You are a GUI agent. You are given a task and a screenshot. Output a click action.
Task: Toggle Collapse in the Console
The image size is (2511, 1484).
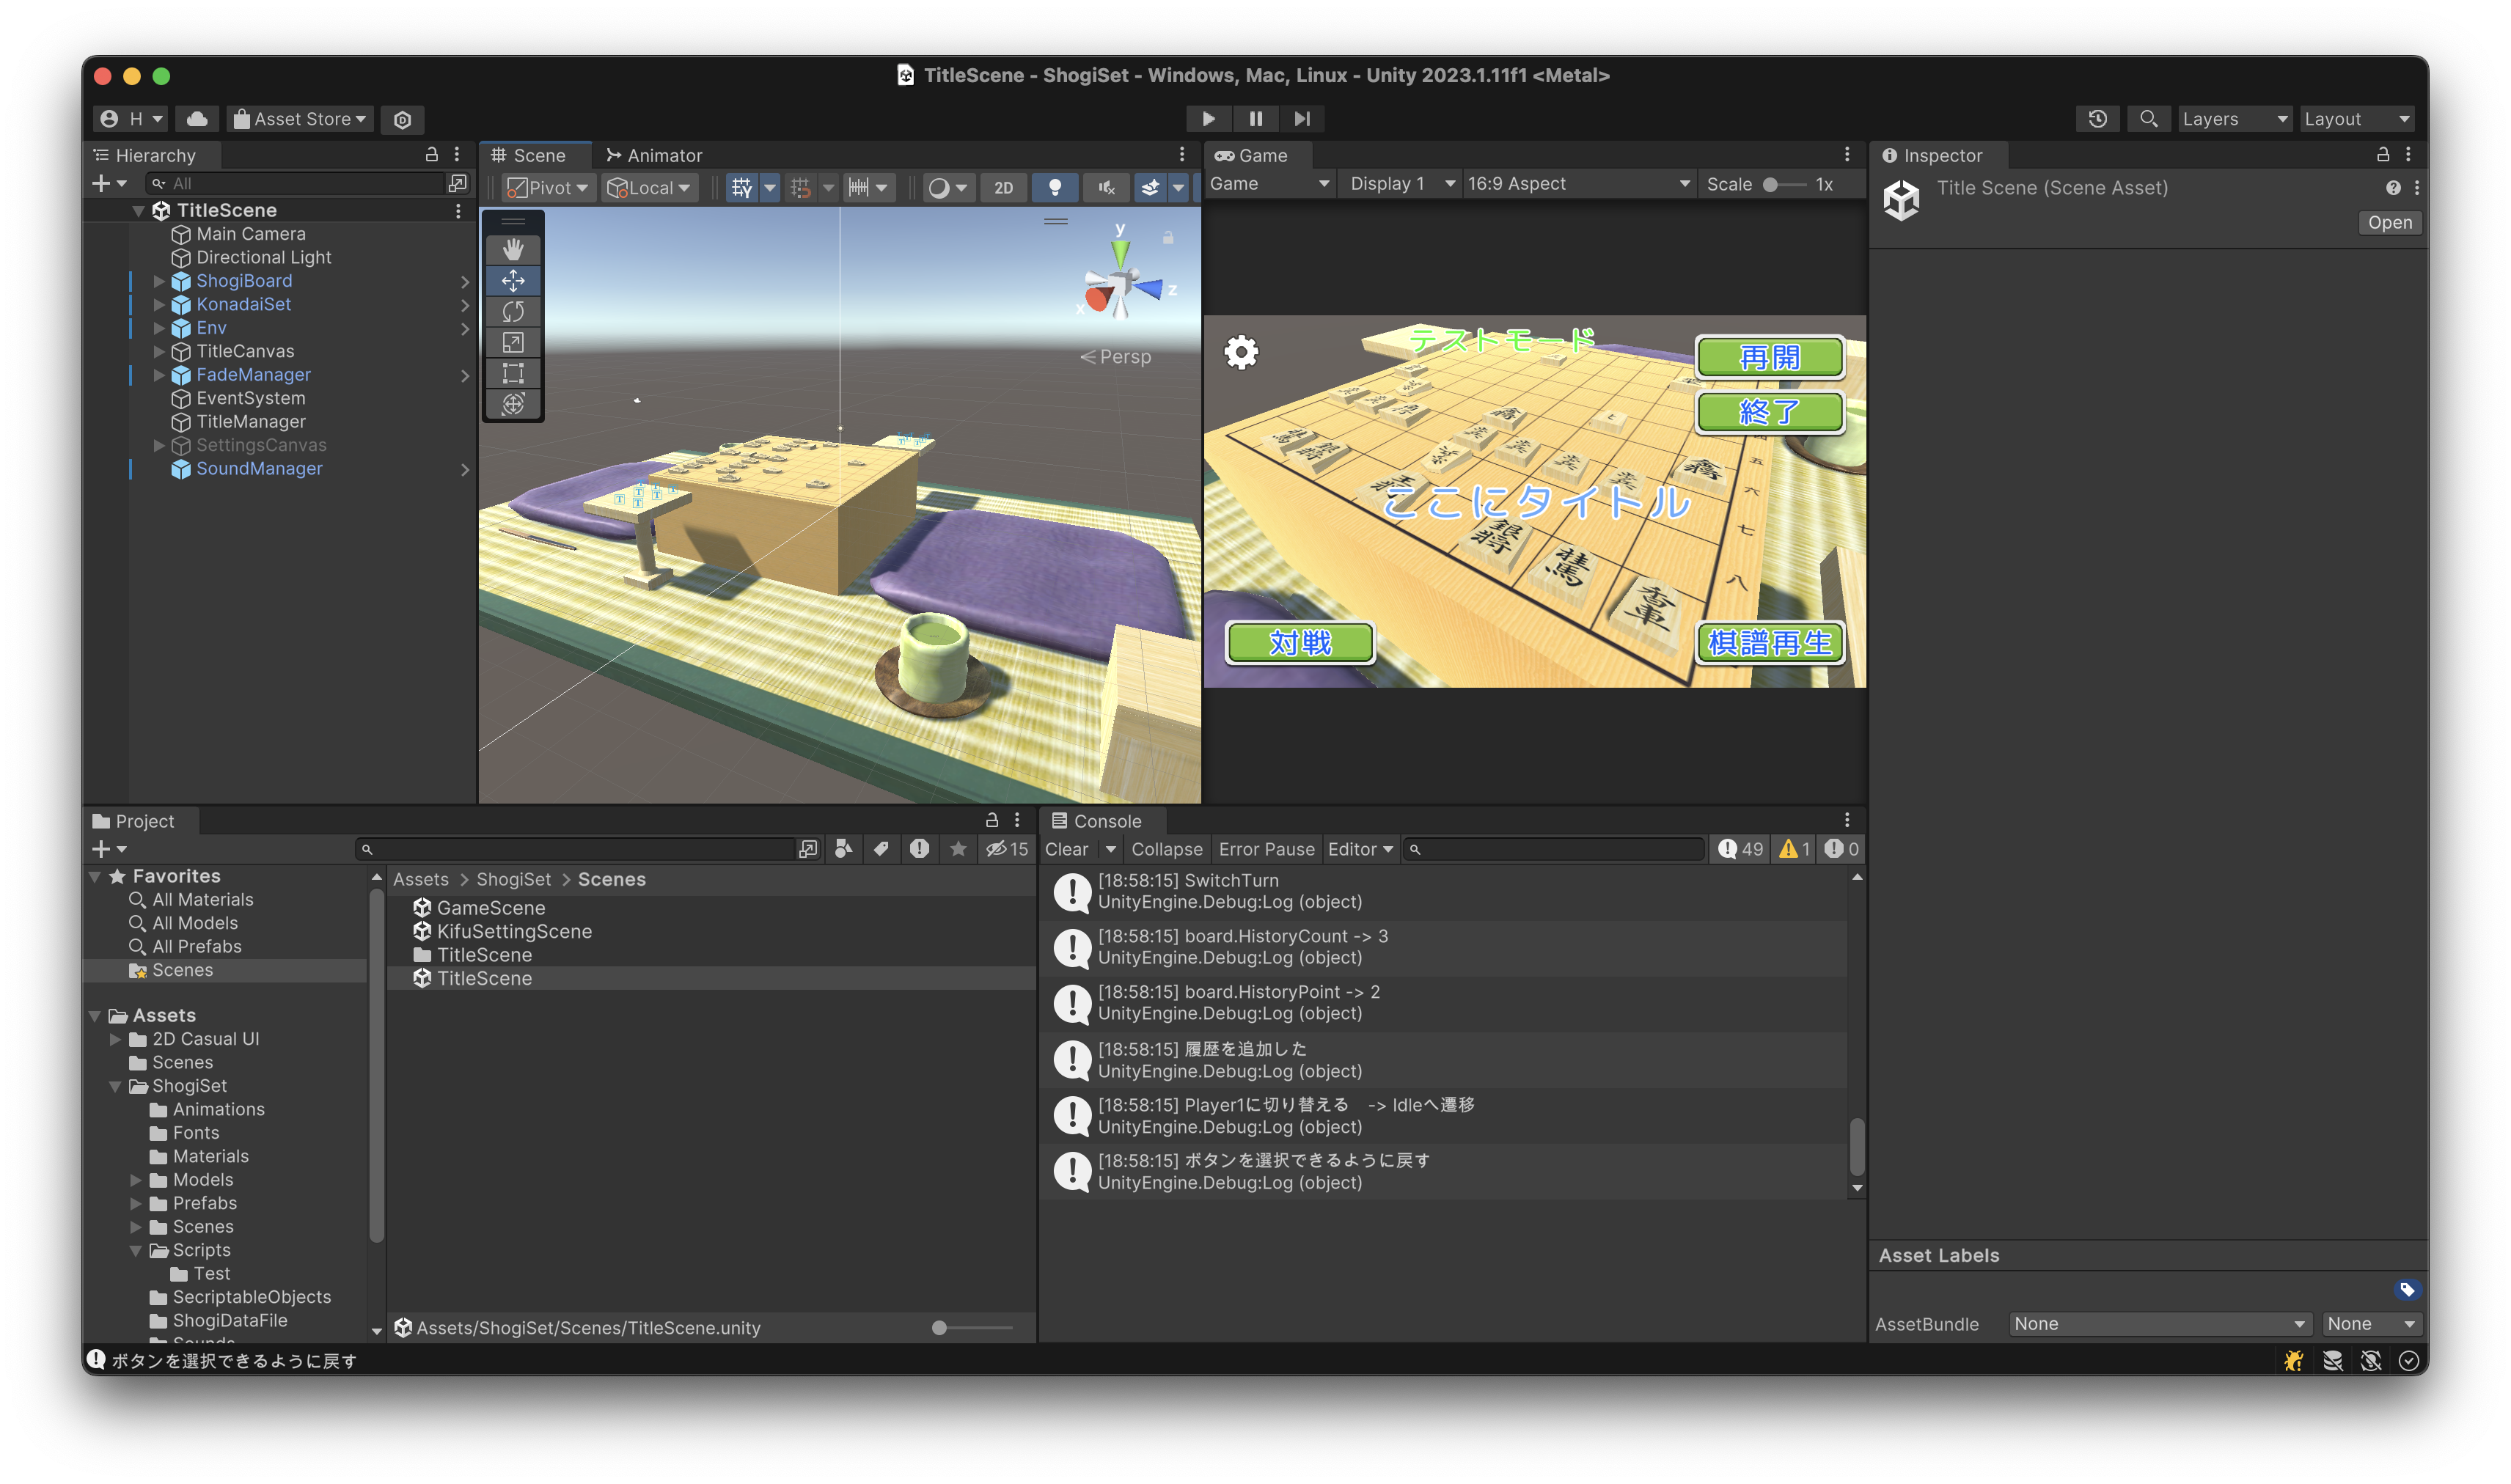(1166, 849)
